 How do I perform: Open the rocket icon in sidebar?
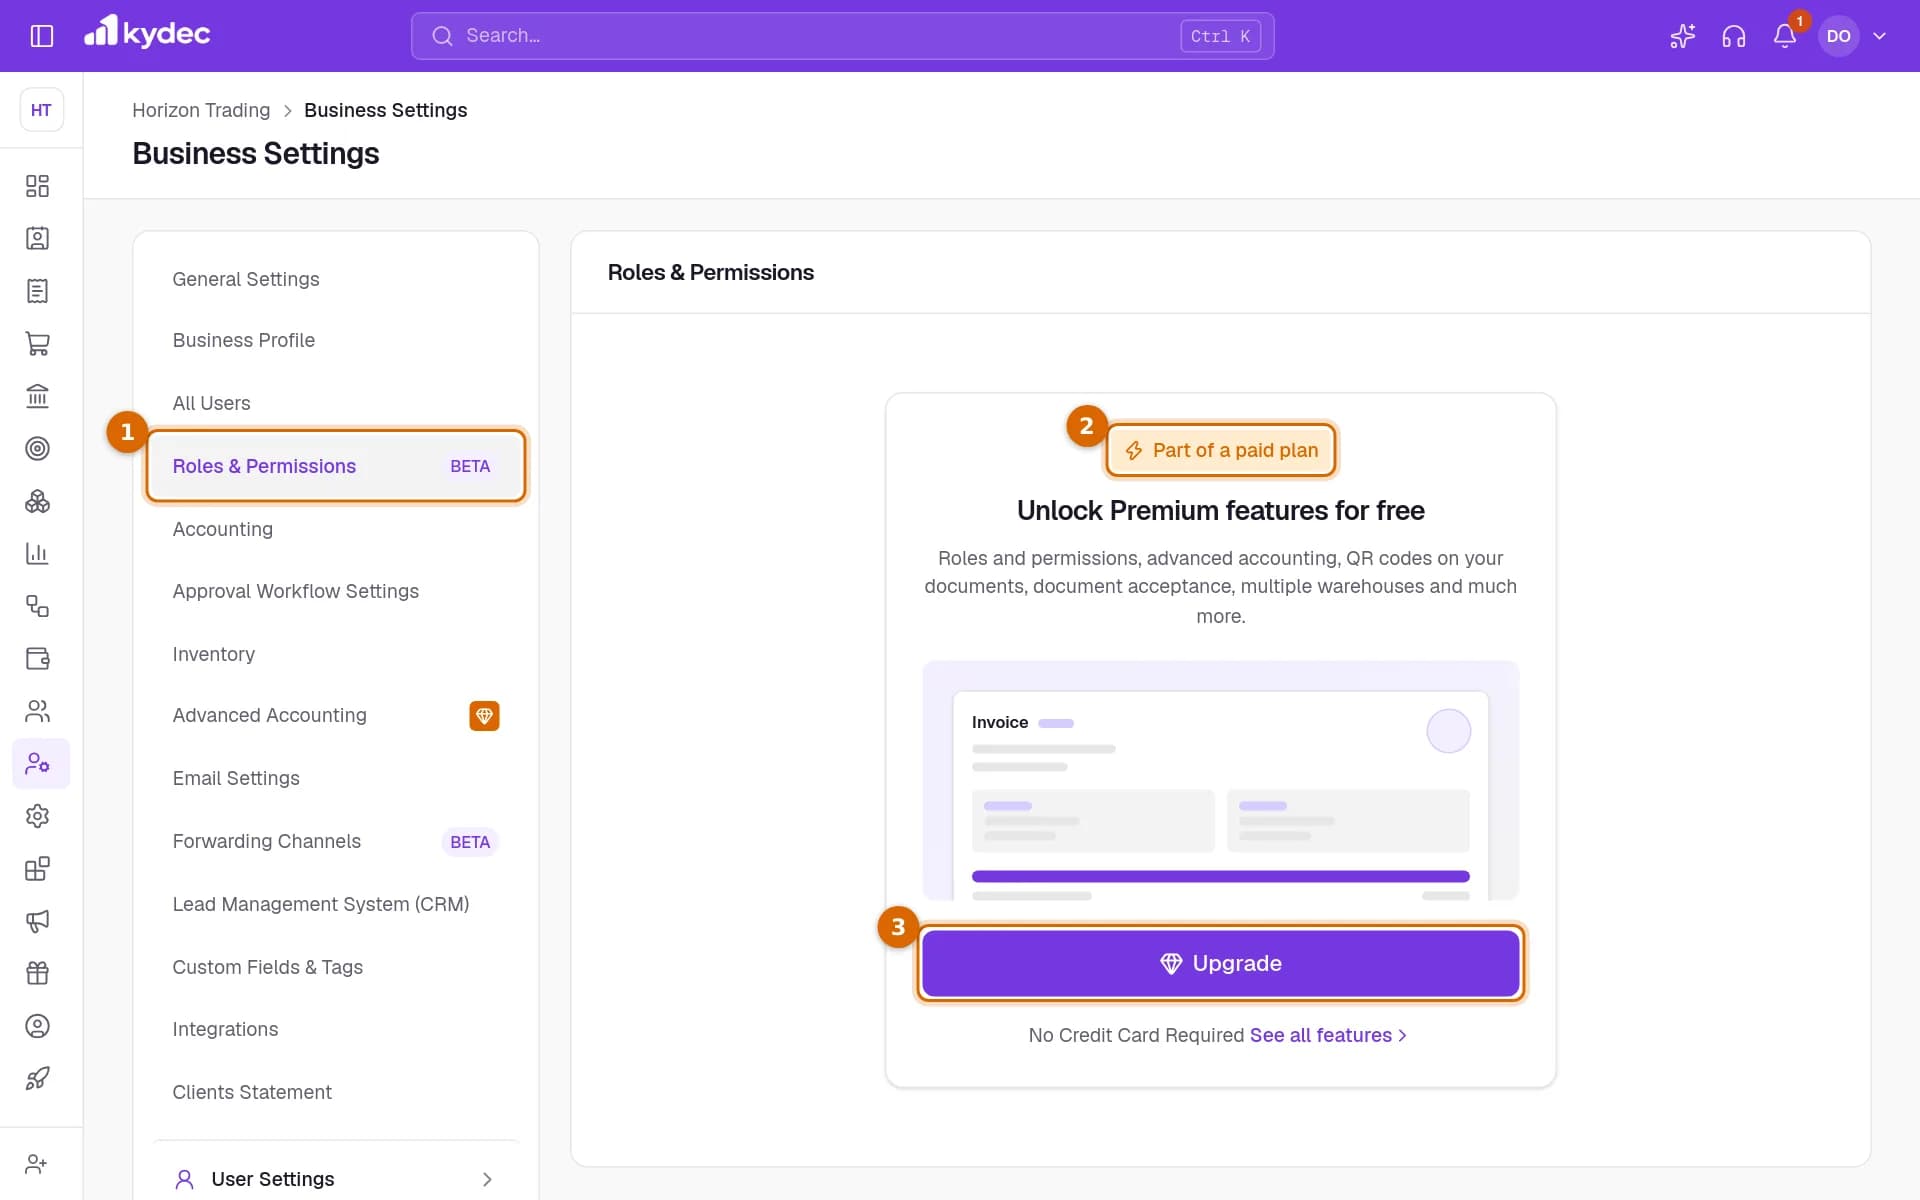[x=37, y=1078]
